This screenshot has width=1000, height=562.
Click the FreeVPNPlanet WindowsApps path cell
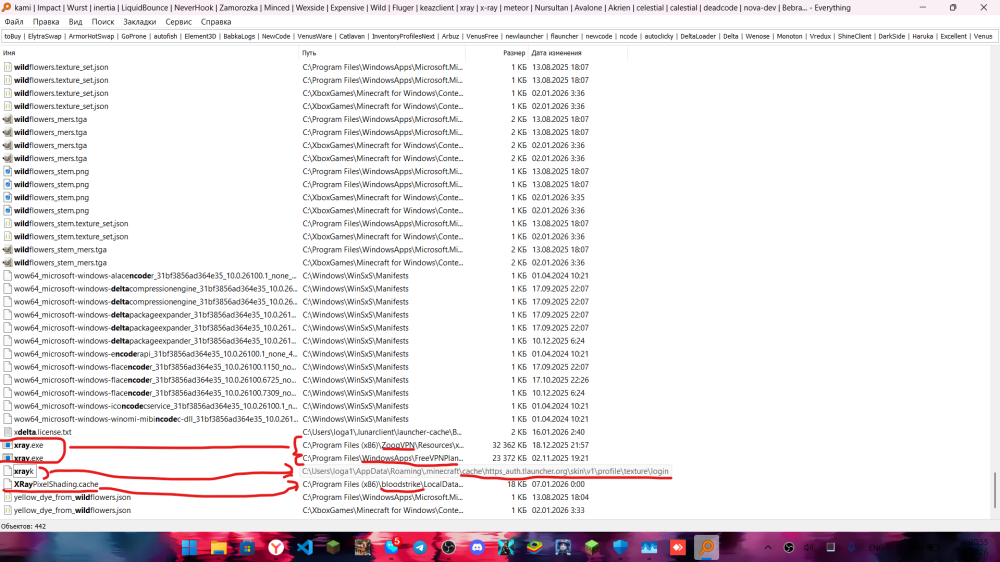383,458
